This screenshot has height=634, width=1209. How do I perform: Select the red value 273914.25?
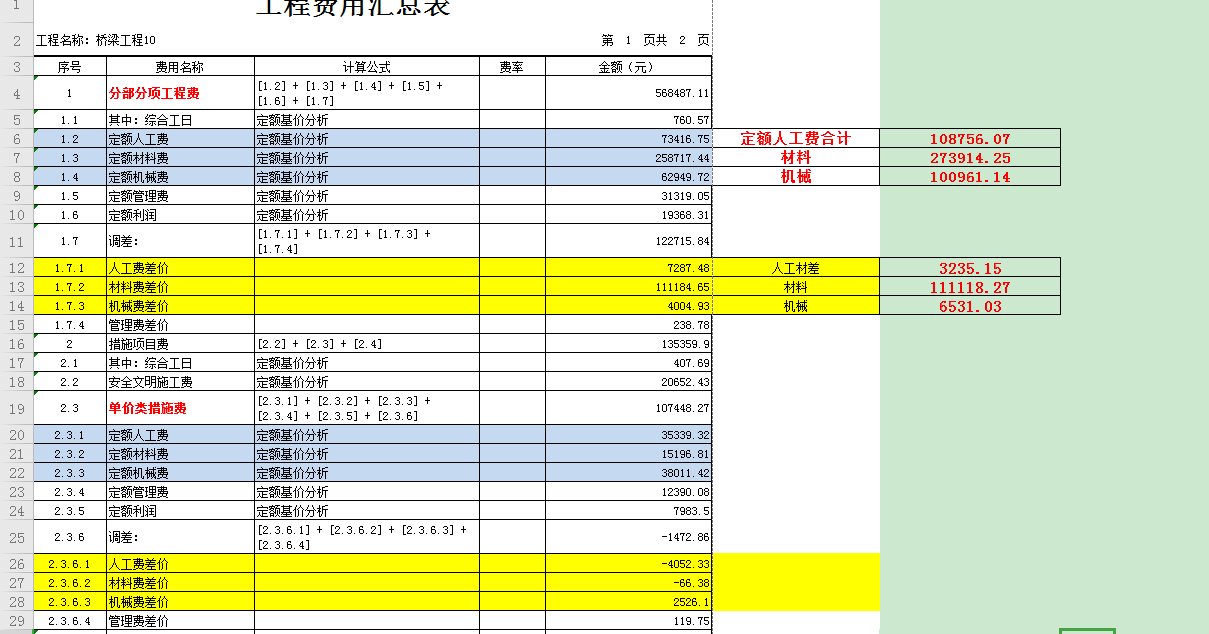pyautogui.click(x=970, y=158)
